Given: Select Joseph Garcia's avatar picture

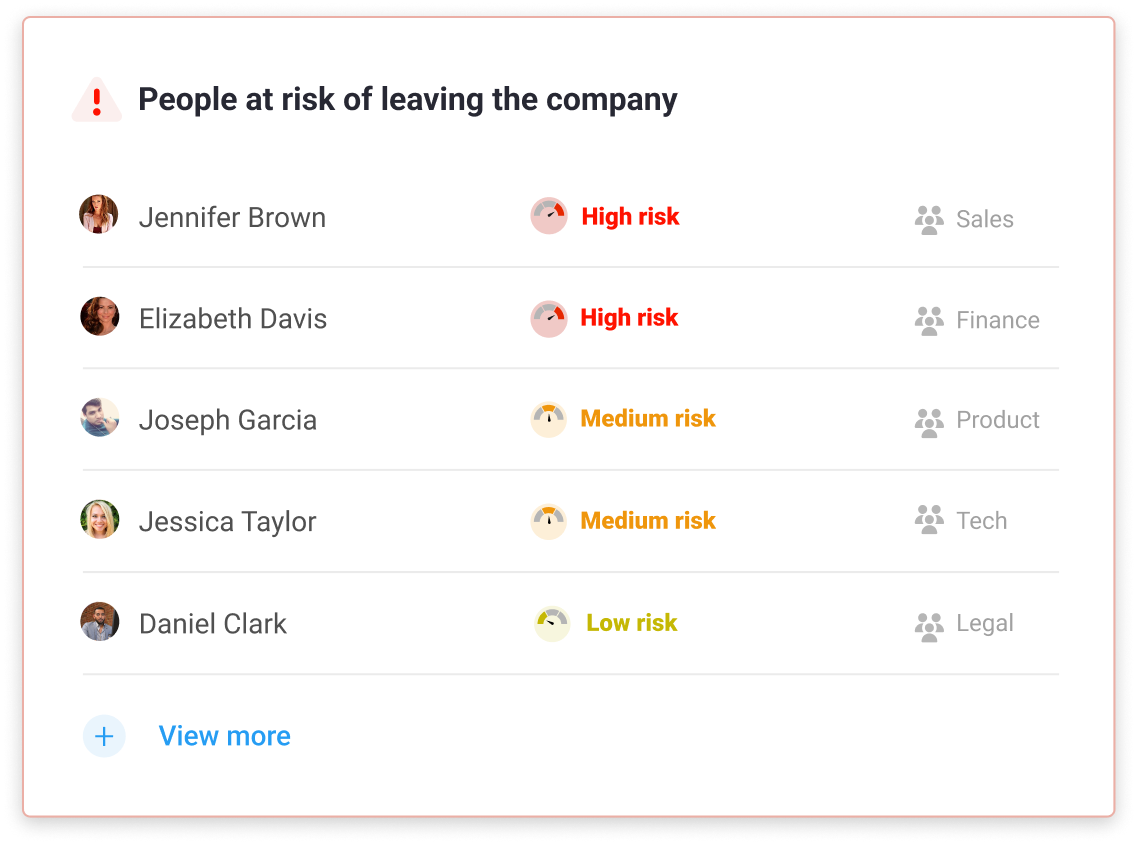Looking at the screenshot, I should point(99,418).
